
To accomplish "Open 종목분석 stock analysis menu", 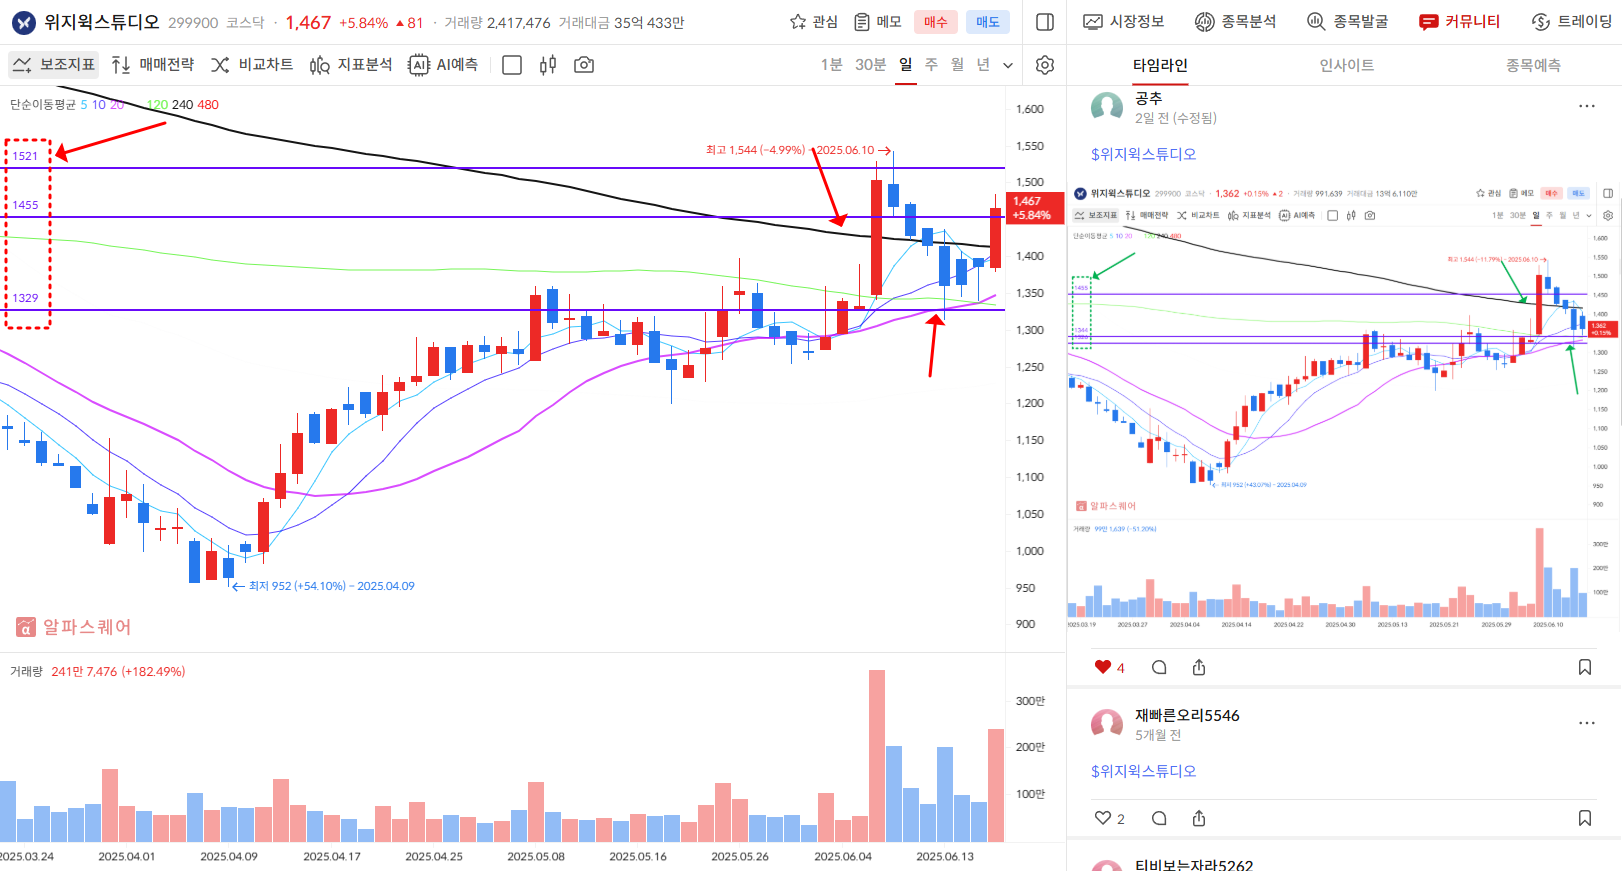I will 1236,22.
